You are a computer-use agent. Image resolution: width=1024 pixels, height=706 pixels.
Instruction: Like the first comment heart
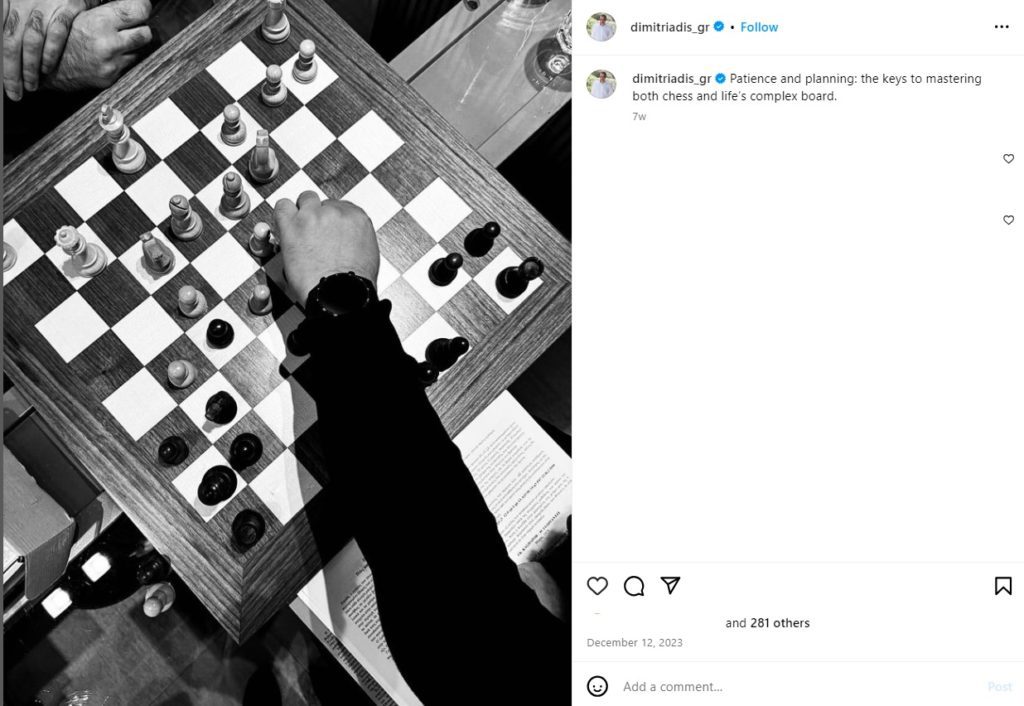pos(1008,159)
